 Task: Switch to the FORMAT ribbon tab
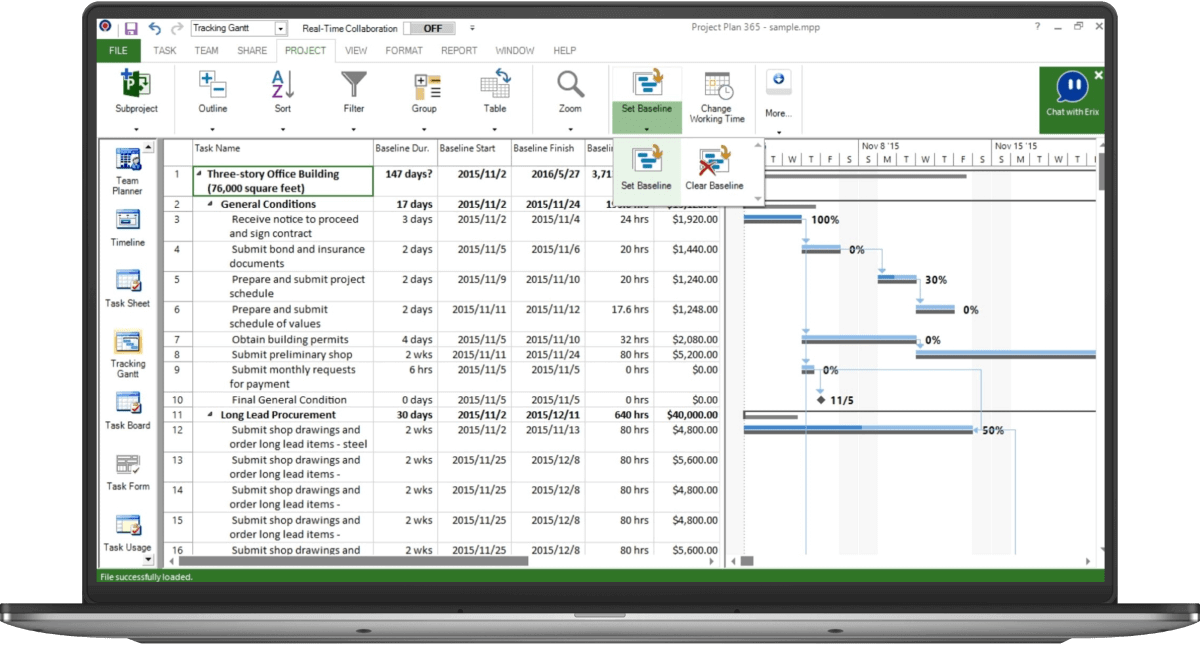pos(404,51)
